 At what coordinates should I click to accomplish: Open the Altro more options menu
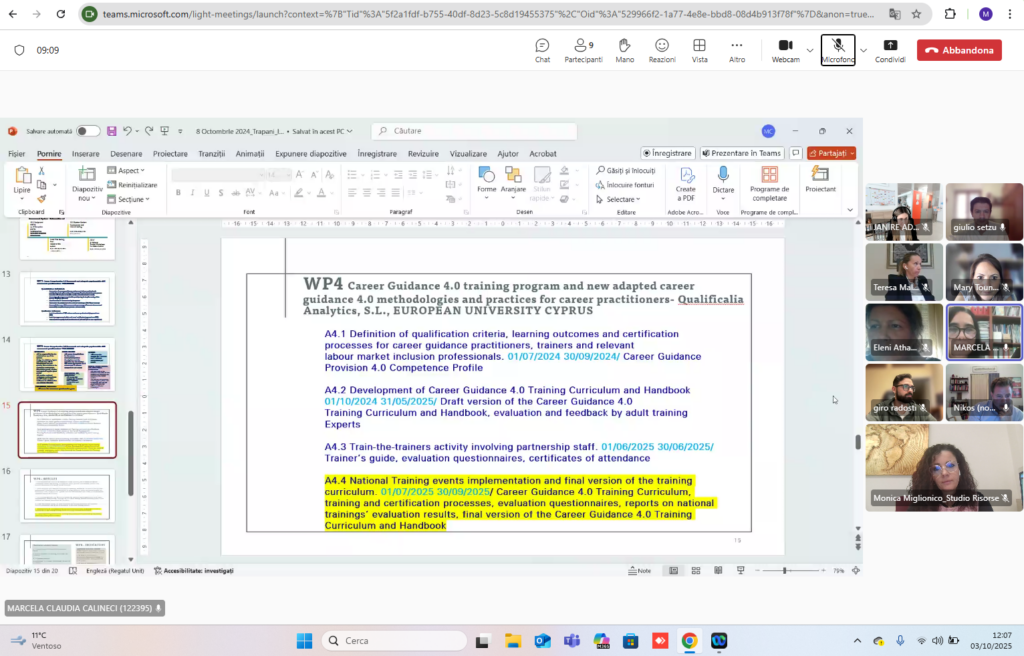pos(737,50)
